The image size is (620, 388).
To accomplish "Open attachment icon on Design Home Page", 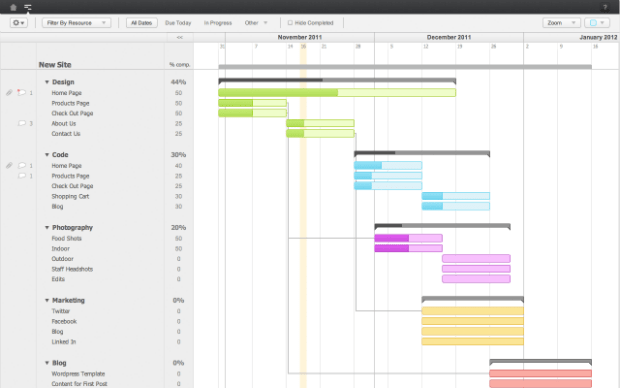I will tap(9, 93).
